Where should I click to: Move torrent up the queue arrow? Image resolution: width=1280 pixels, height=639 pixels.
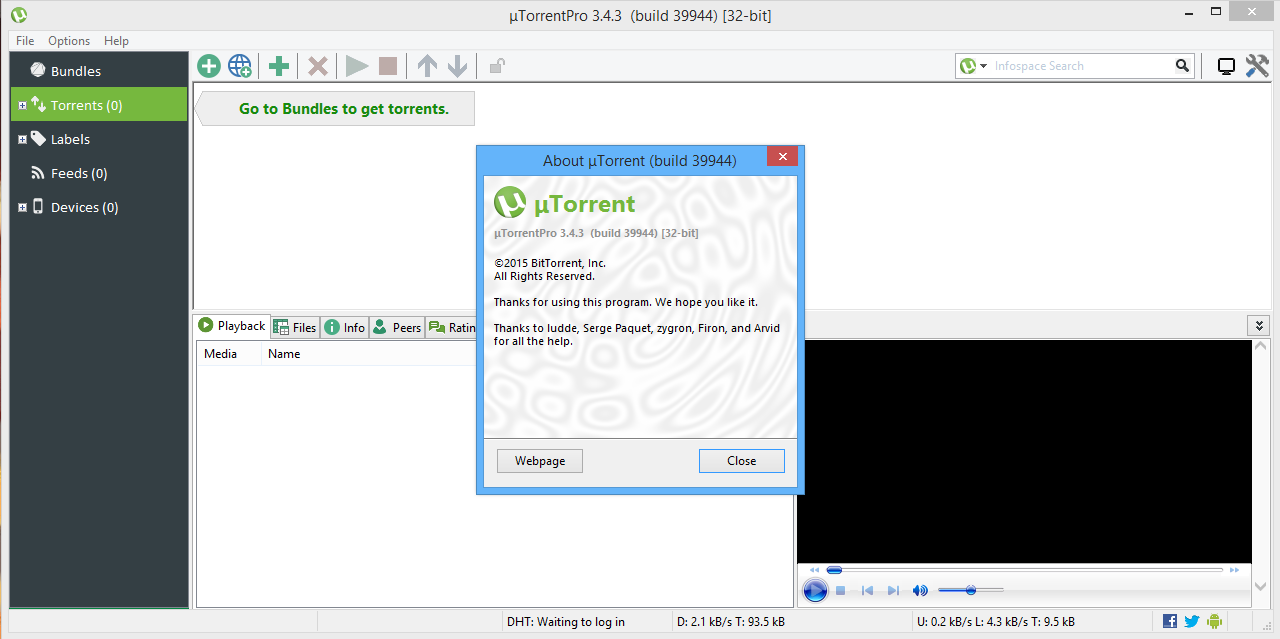[x=427, y=66]
